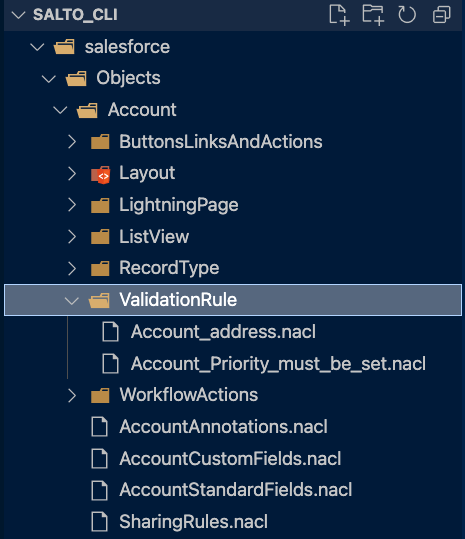Collapse all folders using the explorer icon
465x539 pixels.
(x=442, y=15)
